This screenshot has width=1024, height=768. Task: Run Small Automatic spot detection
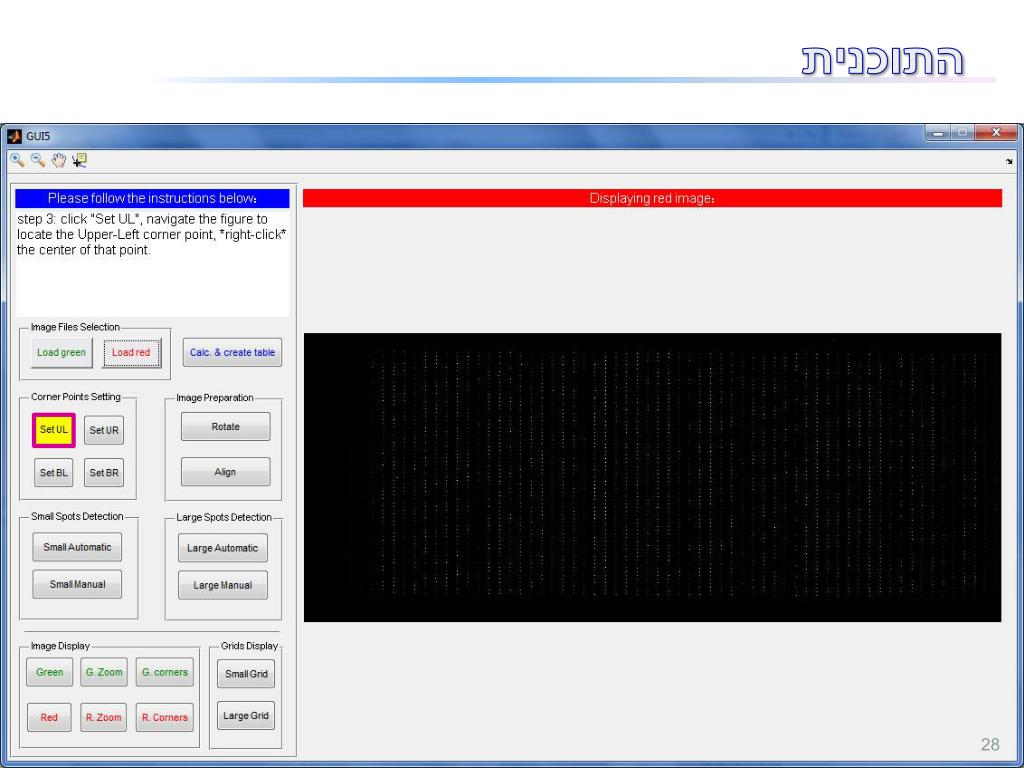click(77, 547)
